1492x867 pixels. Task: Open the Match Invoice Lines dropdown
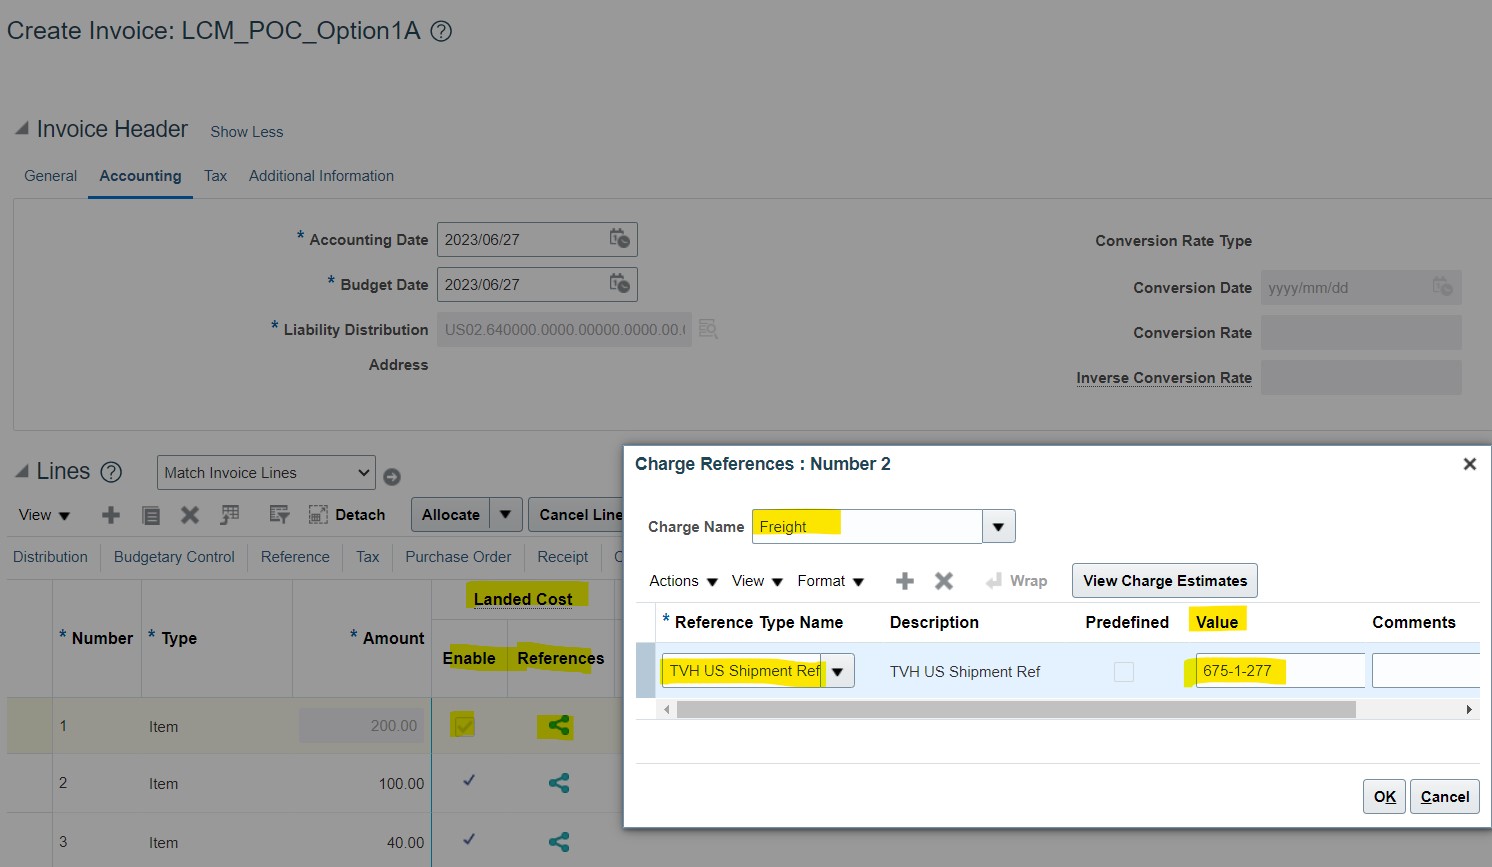(x=265, y=472)
